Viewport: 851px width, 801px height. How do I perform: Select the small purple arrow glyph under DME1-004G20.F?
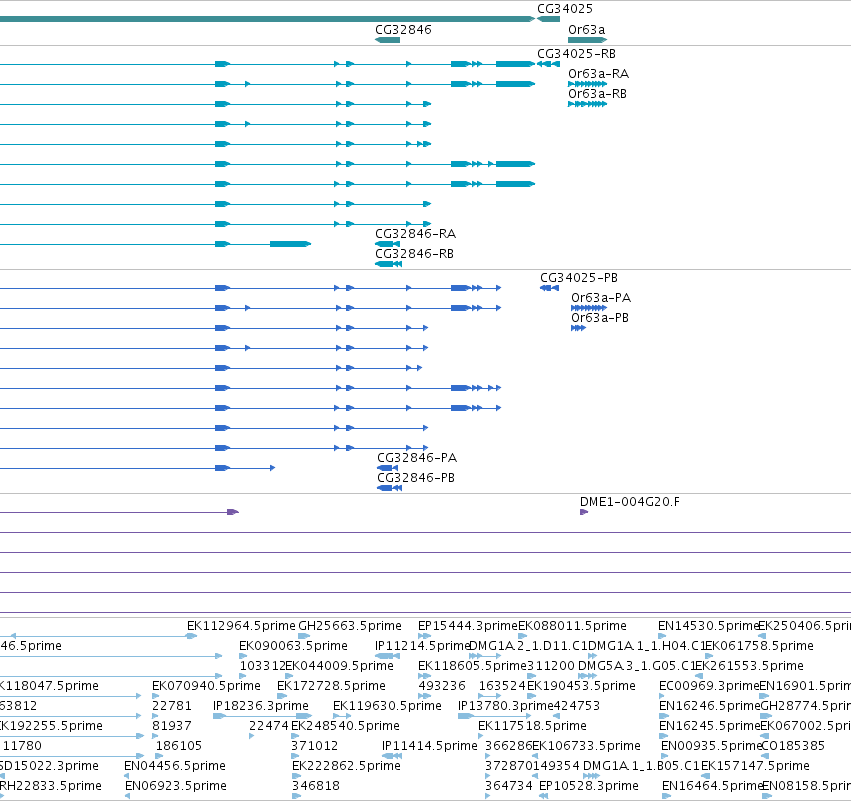[584, 512]
